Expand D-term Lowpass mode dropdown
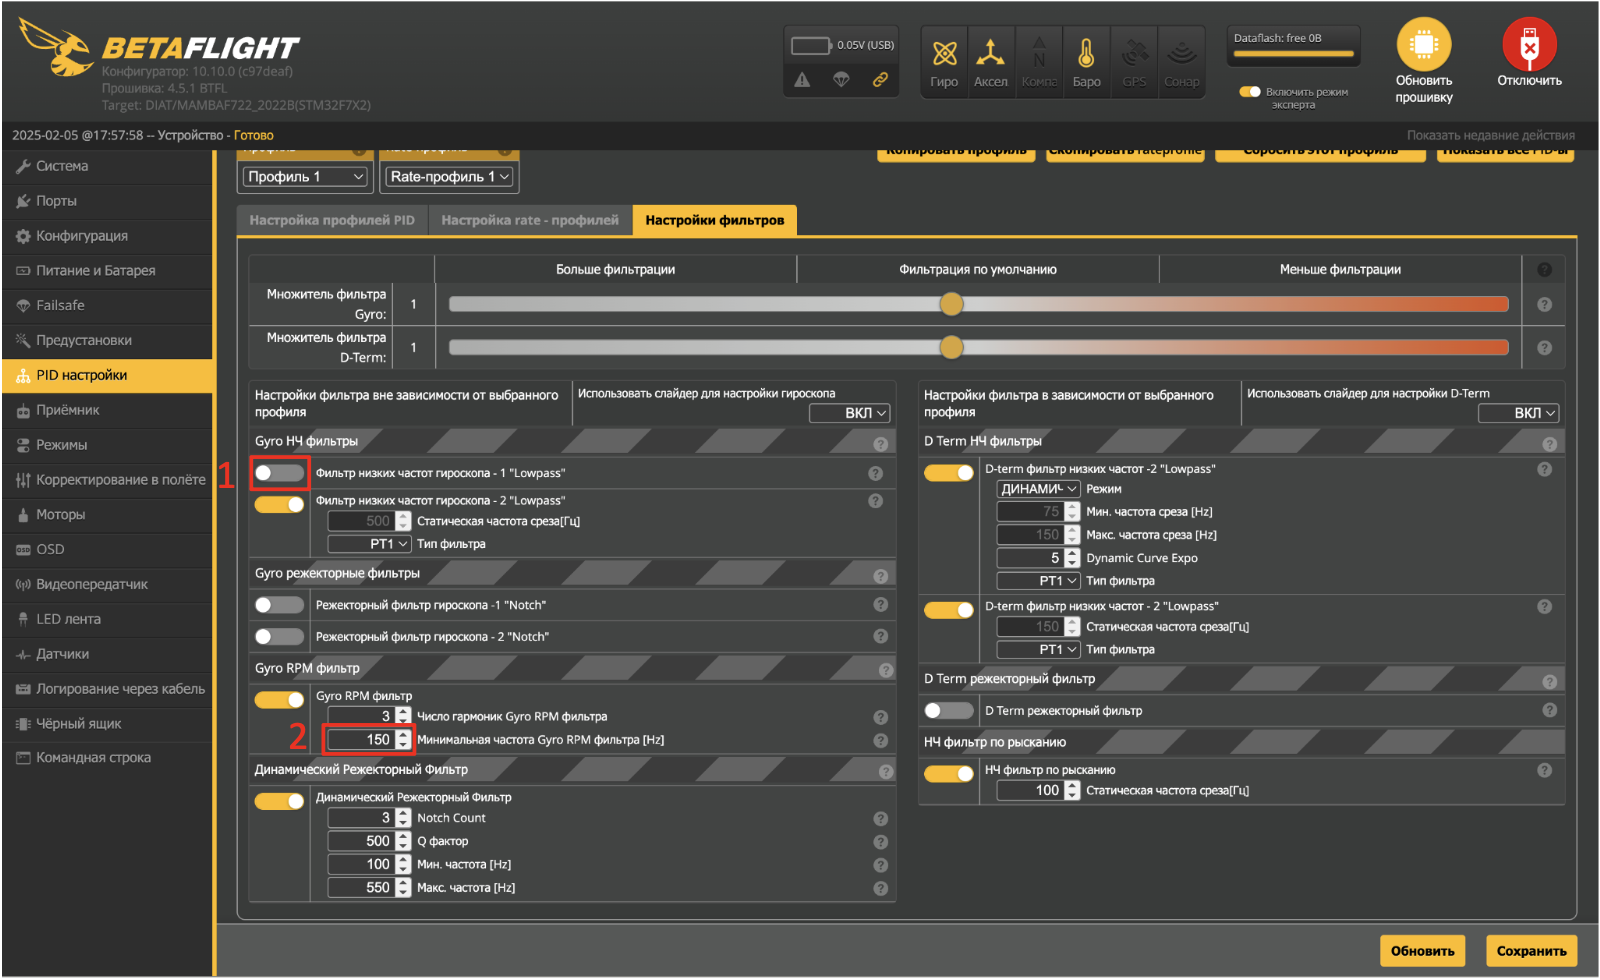The image size is (1600, 980). click(x=1038, y=489)
